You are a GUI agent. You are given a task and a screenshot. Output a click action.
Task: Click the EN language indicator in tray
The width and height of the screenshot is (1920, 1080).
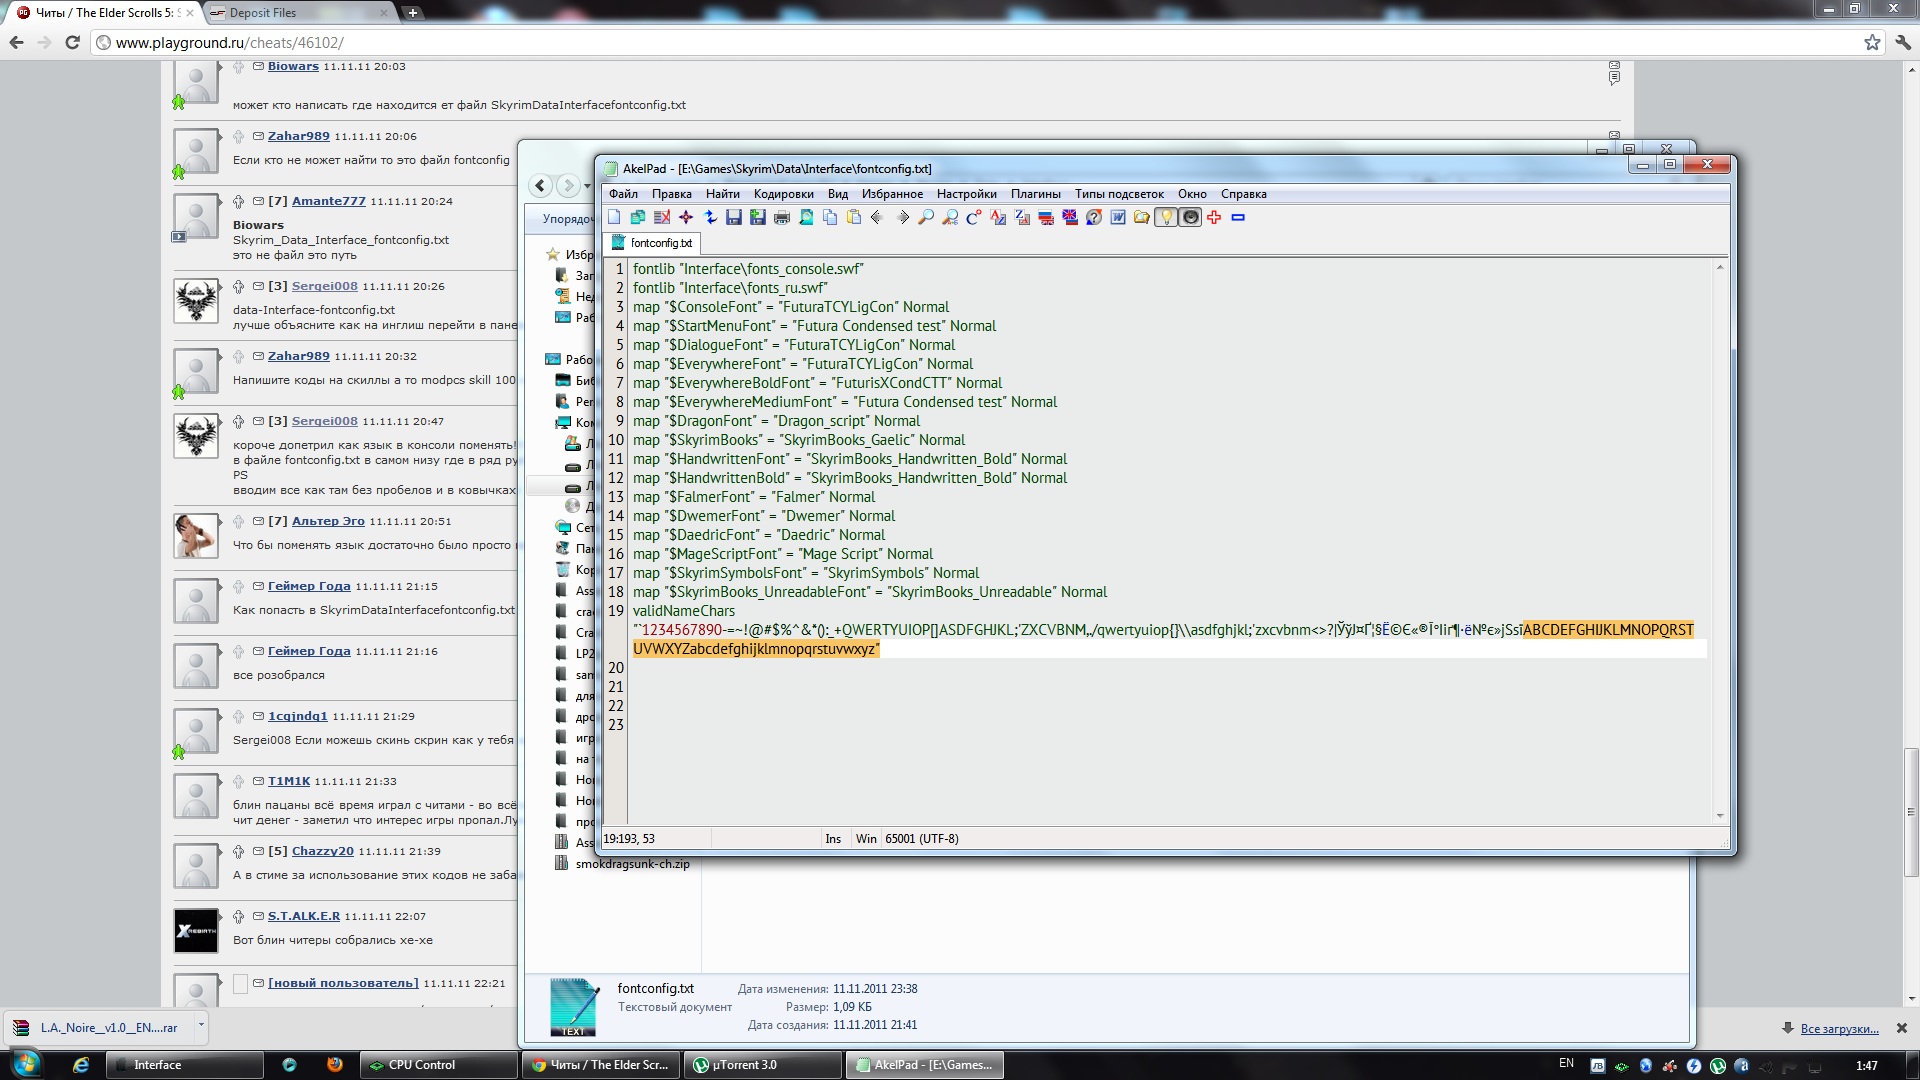(x=1566, y=1064)
